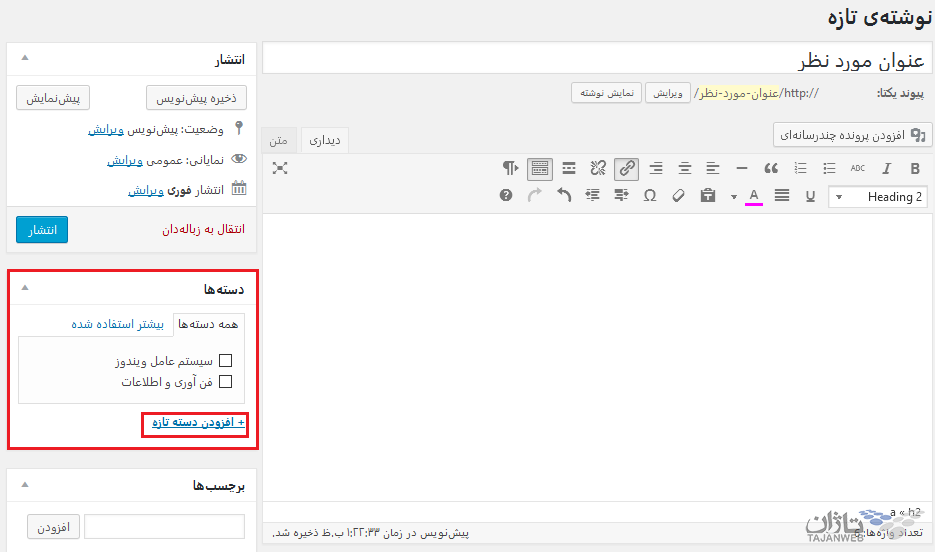935x552 pixels.
Task: Open the Heading 2 format dropdown
Action: click(878, 197)
